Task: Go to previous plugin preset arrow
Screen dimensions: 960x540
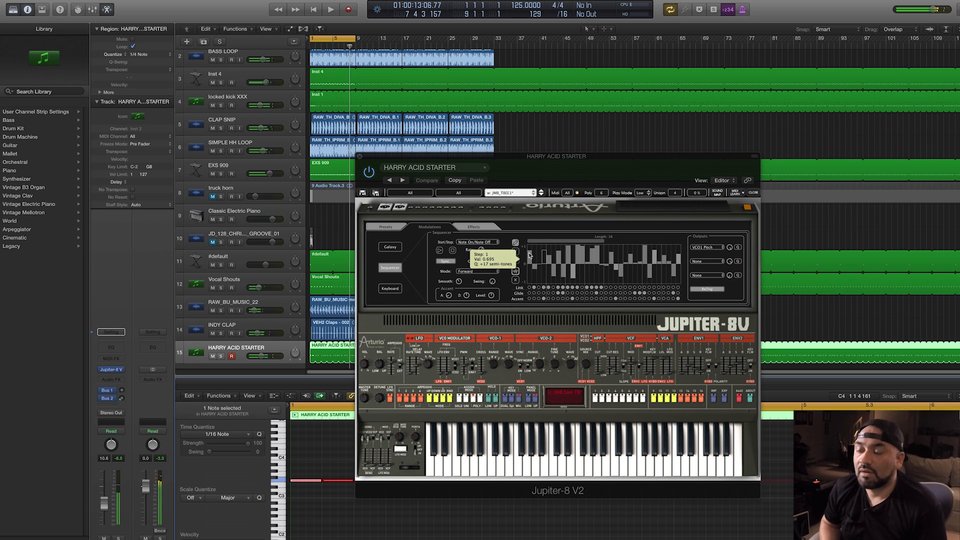Action: coord(389,180)
